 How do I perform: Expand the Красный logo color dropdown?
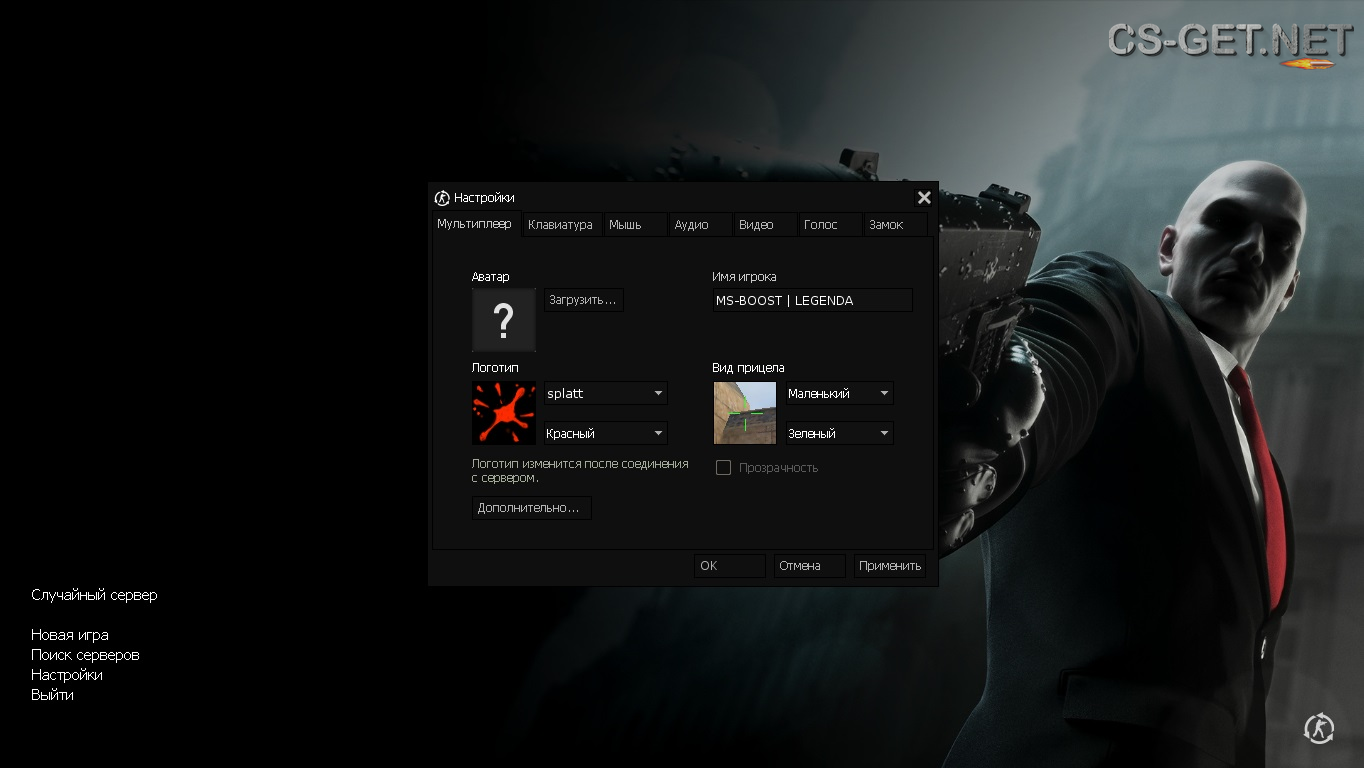point(605,434)
